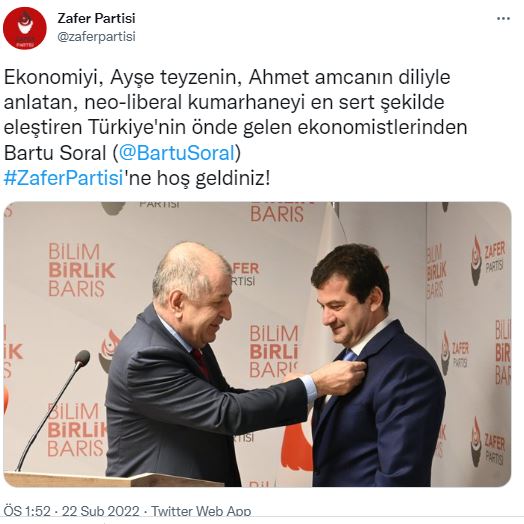Open the Zafer Partisi profile avatar
The width and height of the screenshot is (524, 524).
24,28
